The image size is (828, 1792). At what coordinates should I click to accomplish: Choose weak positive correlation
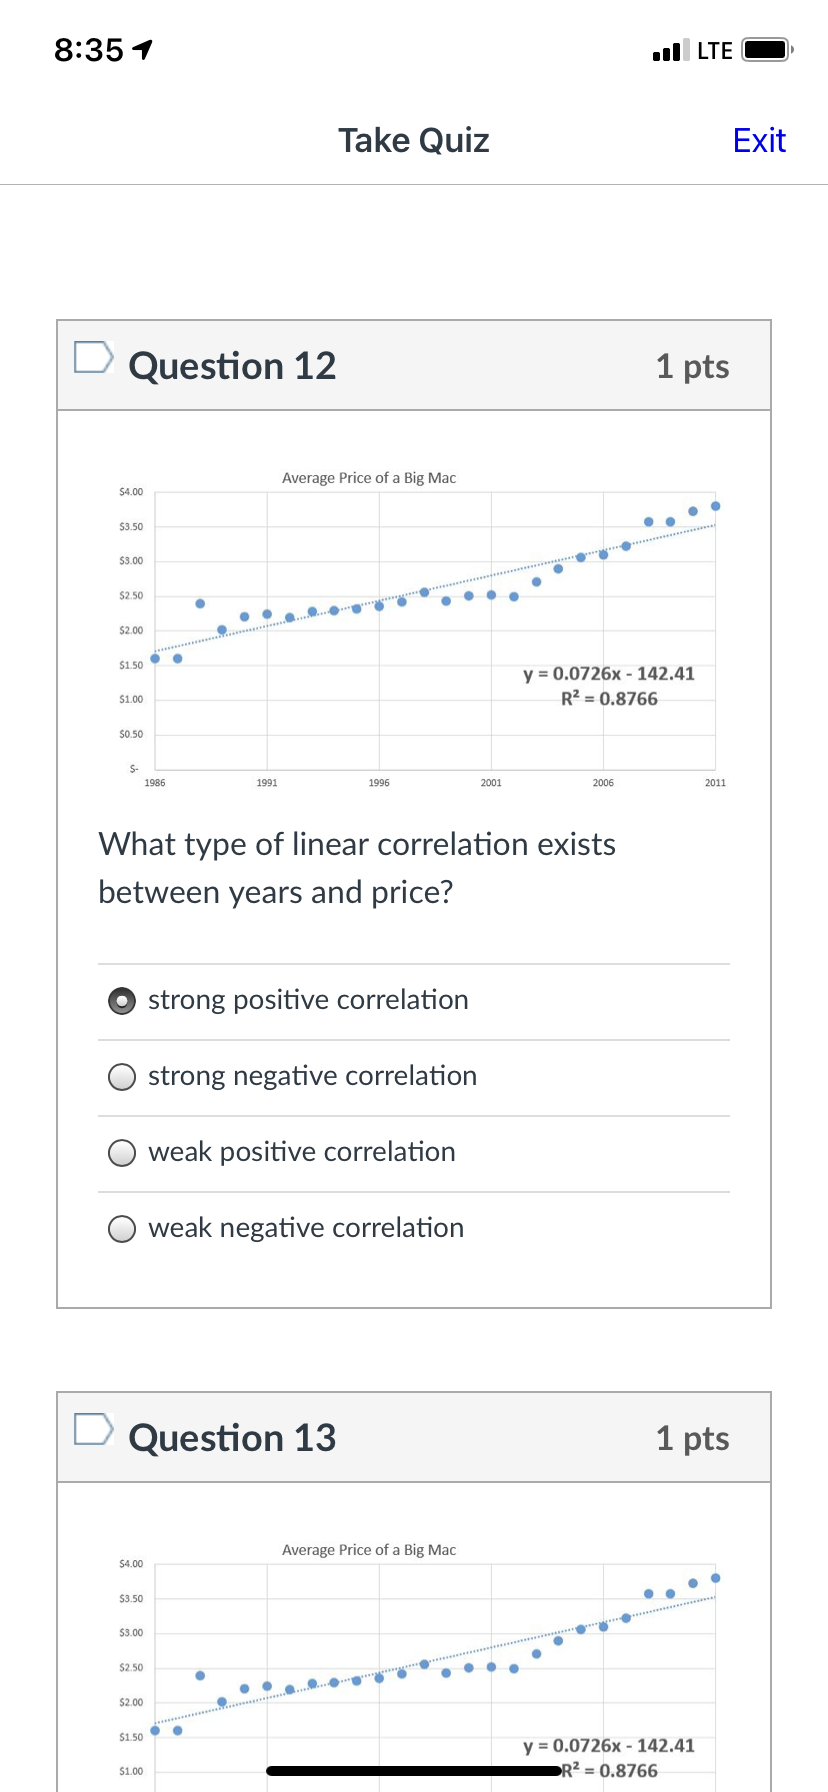click(x=122, y=1153)
